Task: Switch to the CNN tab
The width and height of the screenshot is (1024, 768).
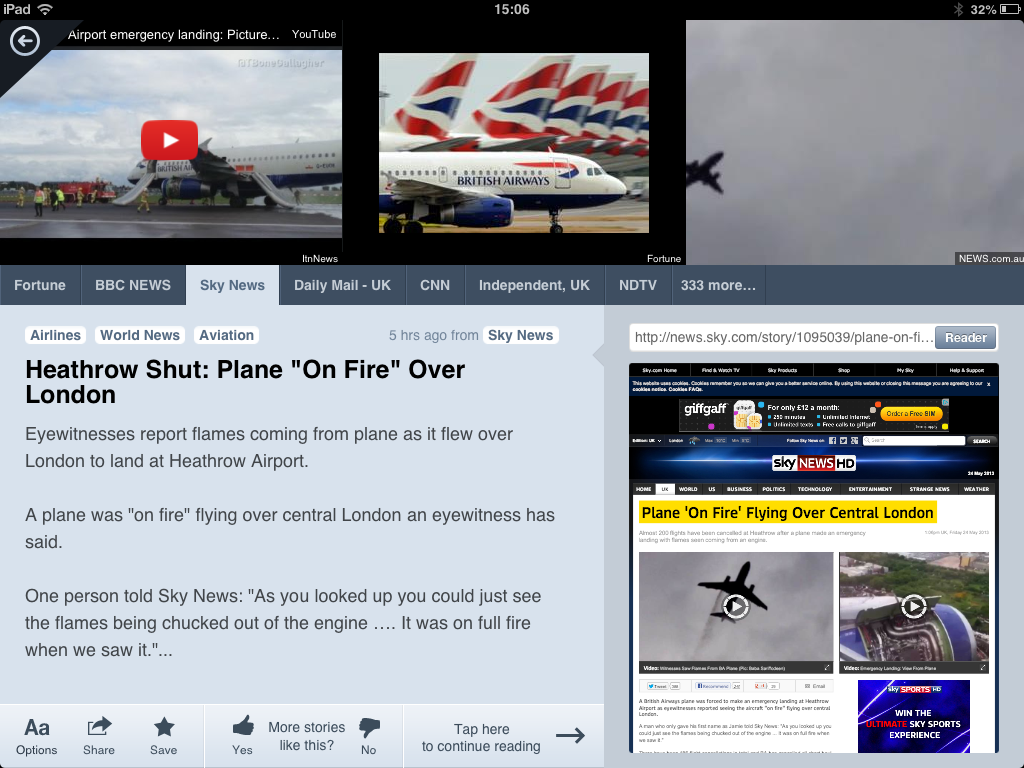Action: coord(435,285)
